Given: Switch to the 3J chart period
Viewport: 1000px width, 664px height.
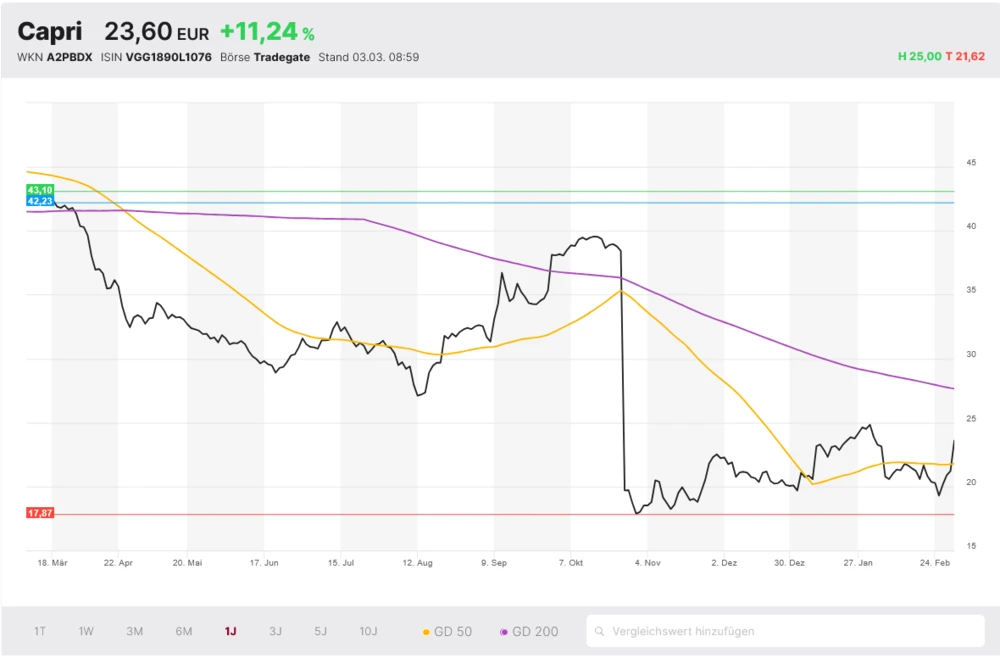Looking at the screenshot, I should [275, 631].
